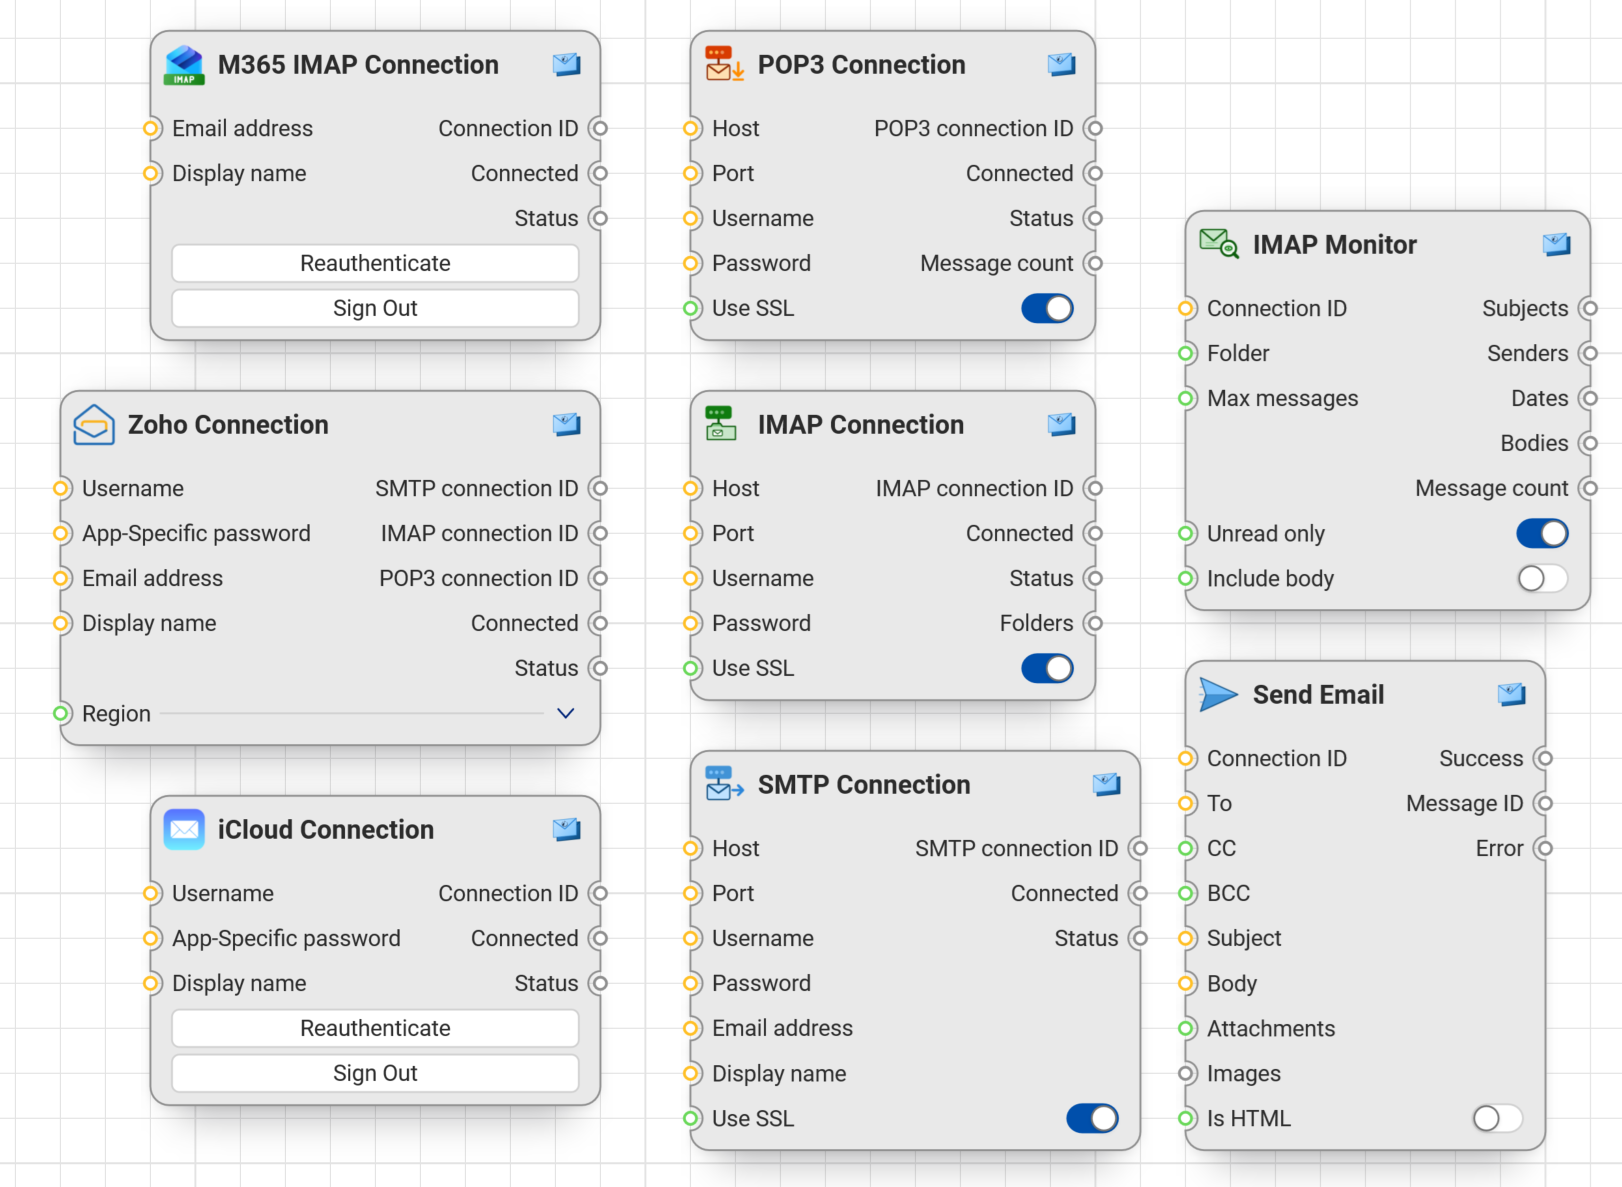Toggle Use SSL on POP3 Connection
The height and width of the screenshot is (1187, 1622).
pos(1047,308)
